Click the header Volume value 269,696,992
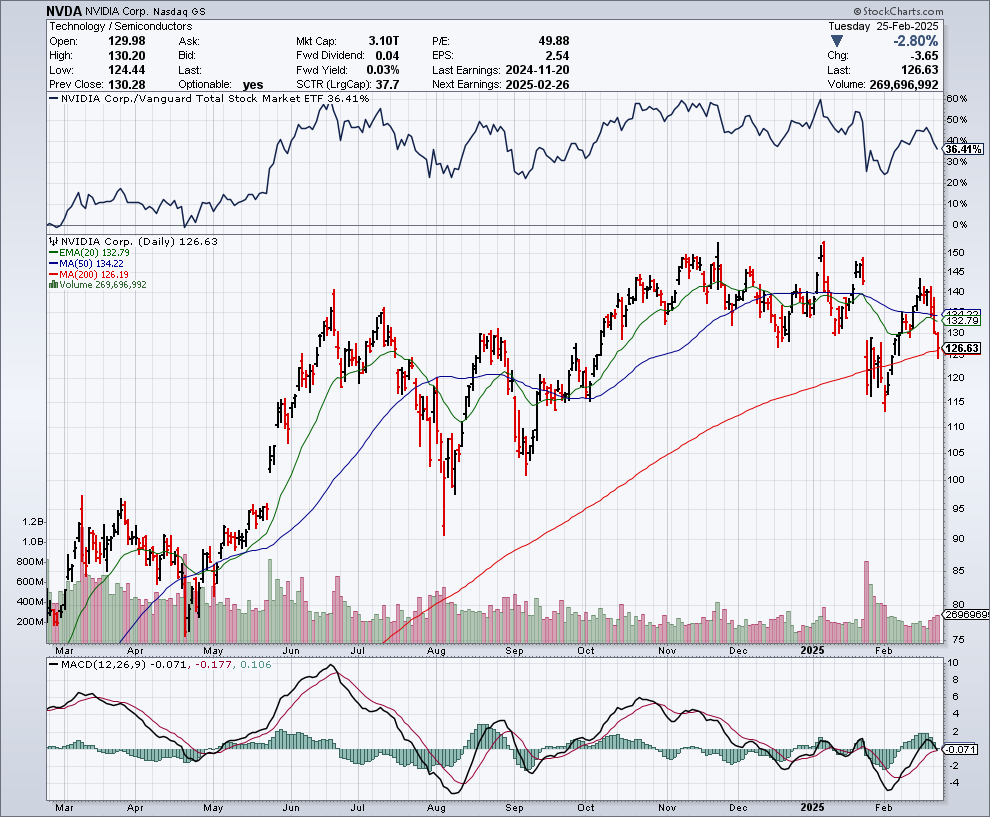990x817 pixels. pyautogui.click(x=904, y=85)
